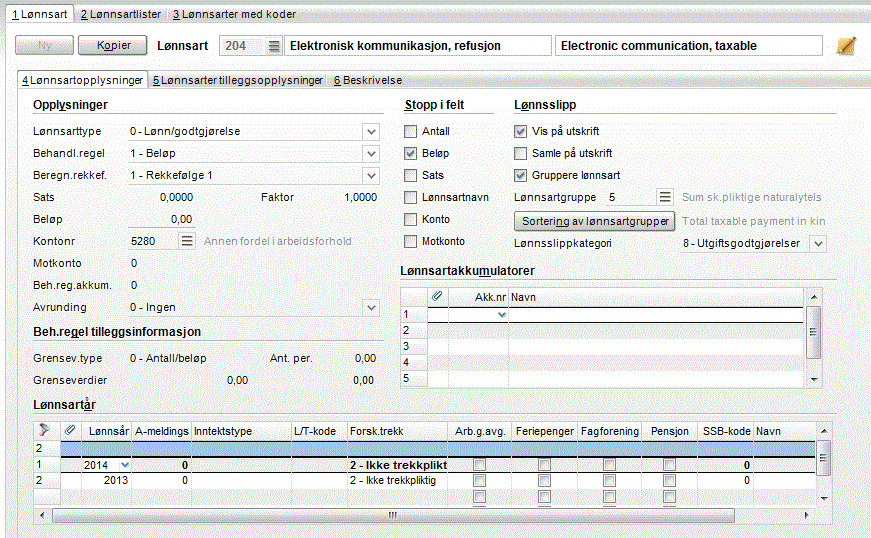This screenshot has height=538, width=871.
Task: Enable the Lønnsartnavn stop checkbox
Action: pyautogui.click(x=411, y=197)
